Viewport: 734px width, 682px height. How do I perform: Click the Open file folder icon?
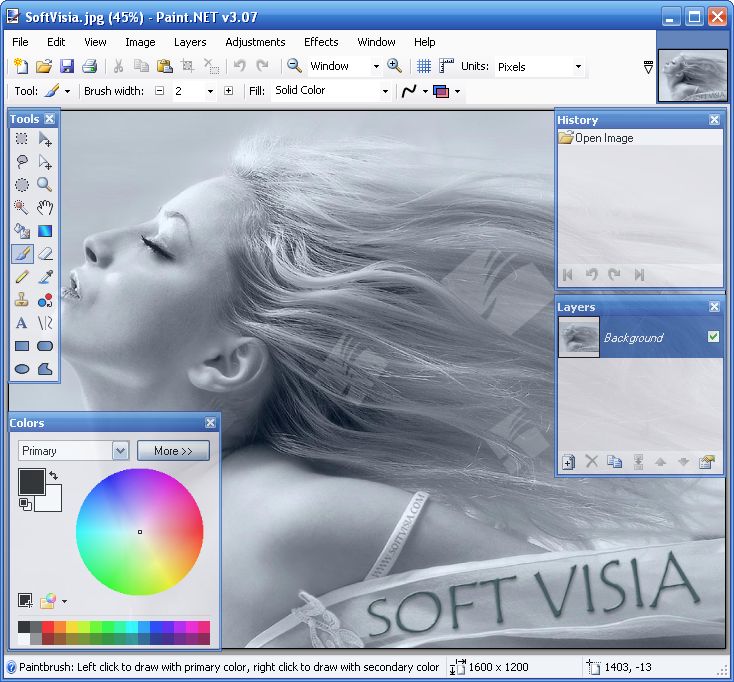44,66
